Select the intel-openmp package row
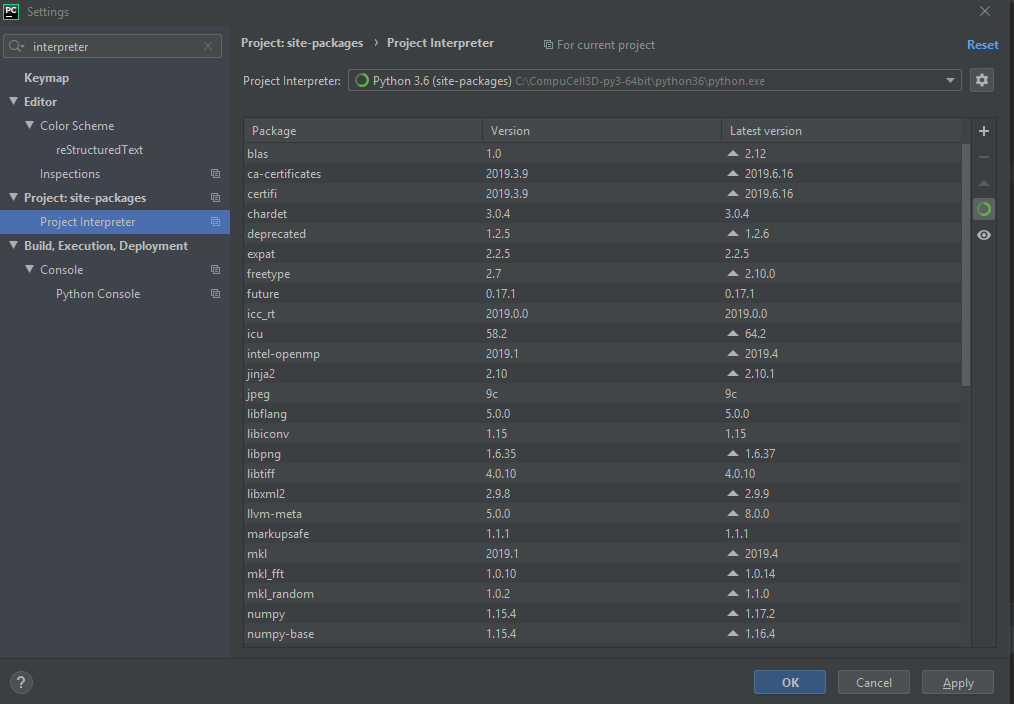The width and height of the screenshot is (1014, 704). (603, 354)
